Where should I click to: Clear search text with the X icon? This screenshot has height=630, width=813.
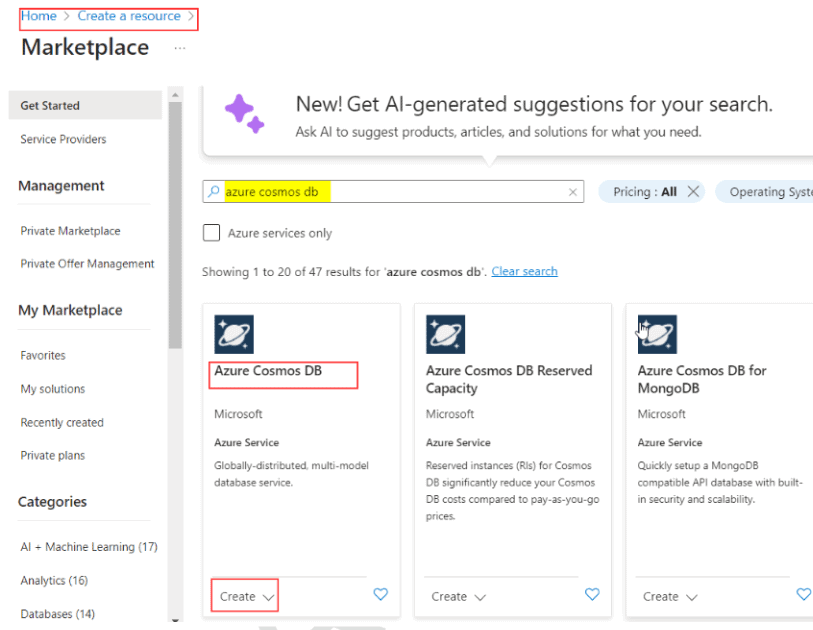coord(573,192)
